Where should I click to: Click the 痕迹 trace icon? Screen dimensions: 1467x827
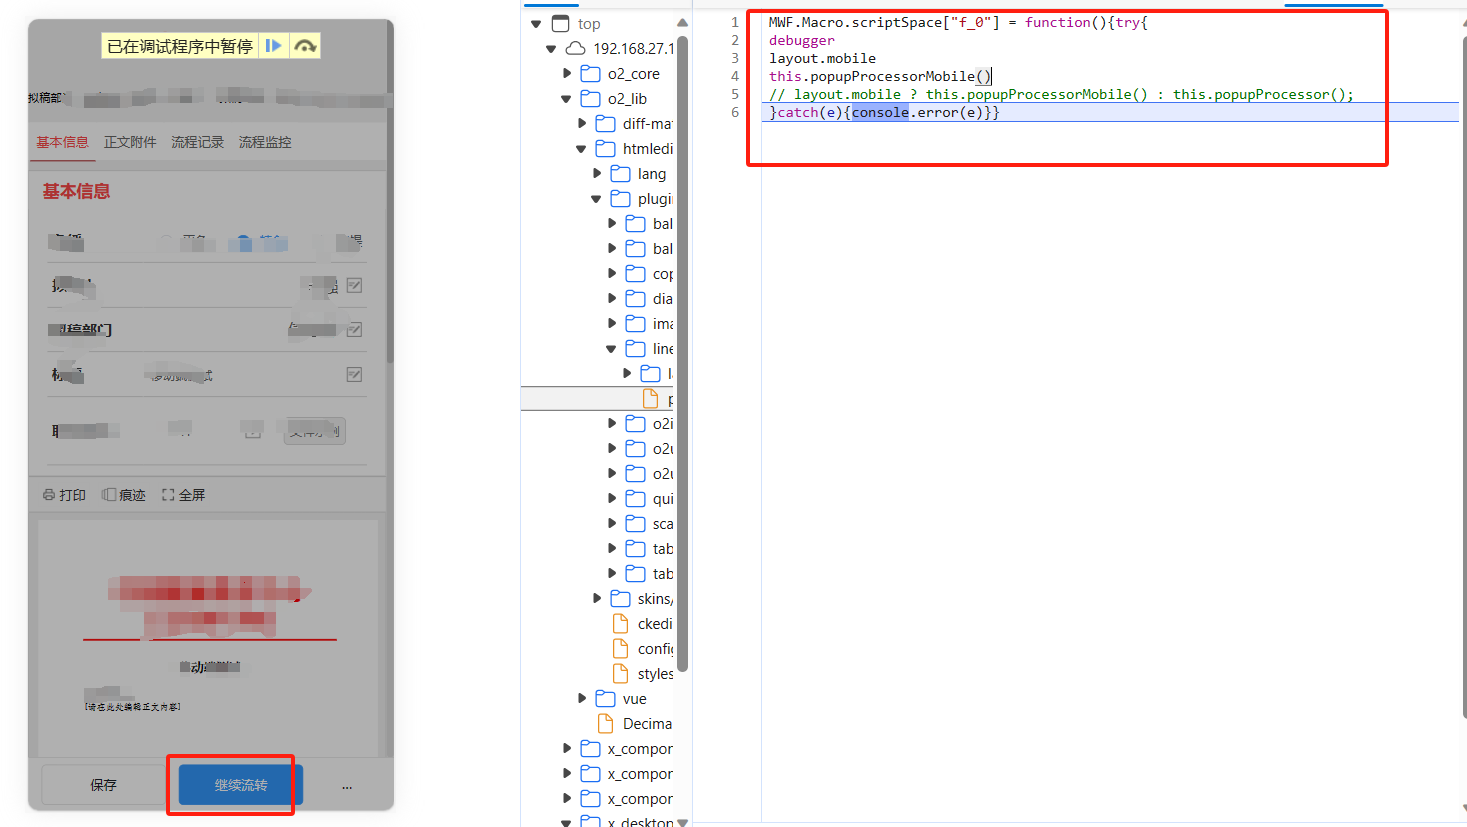(109, 495)
